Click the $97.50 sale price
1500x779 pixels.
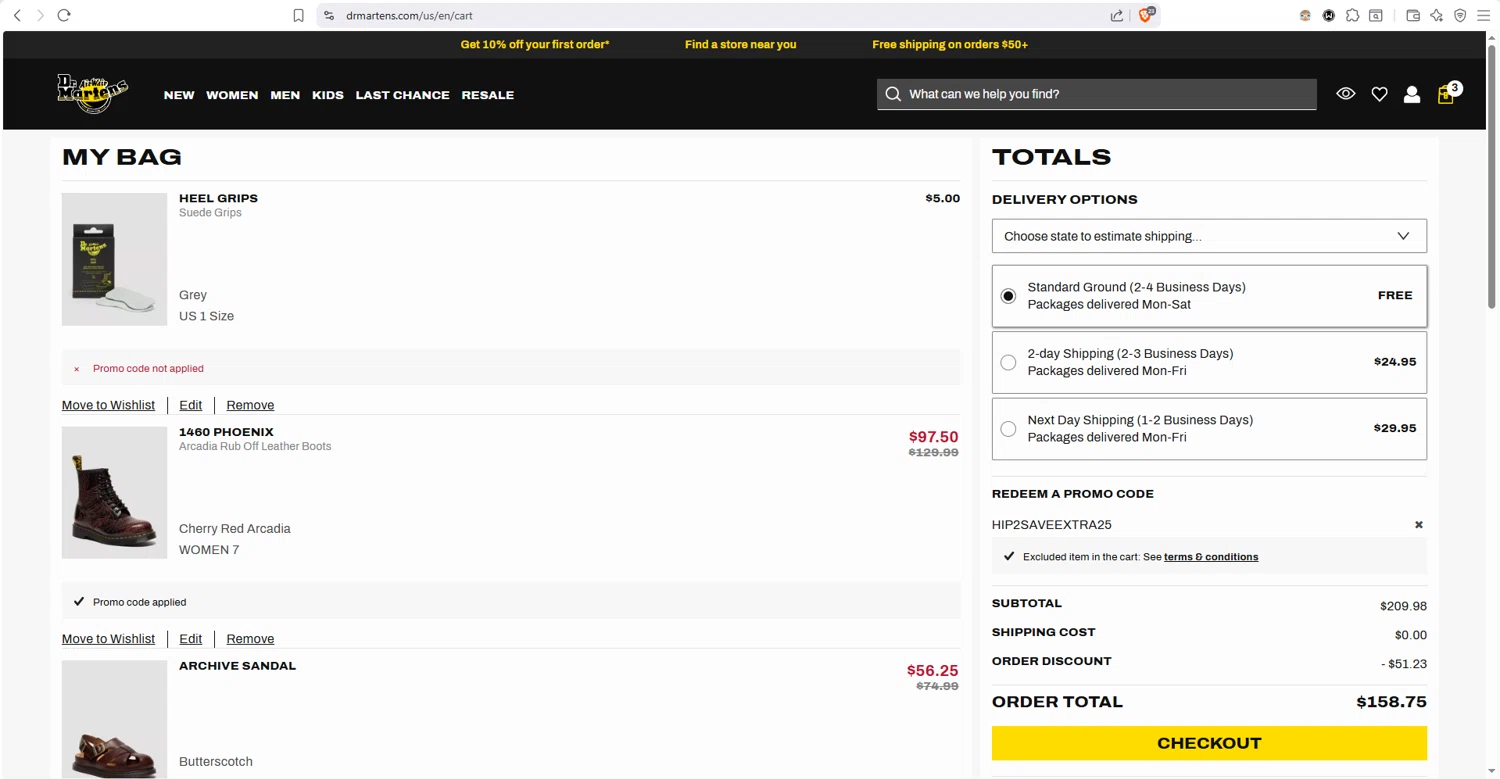coord(933,437)
